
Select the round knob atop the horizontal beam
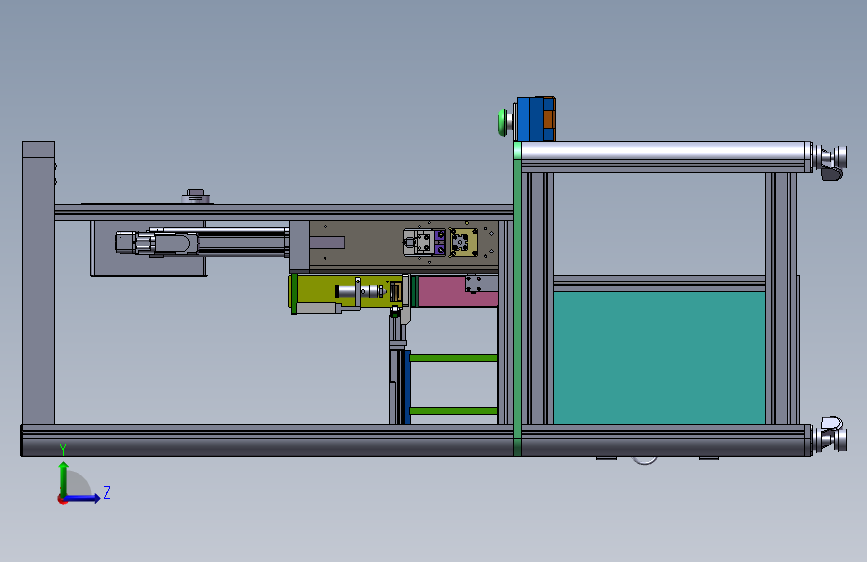[x=195, y=196]
